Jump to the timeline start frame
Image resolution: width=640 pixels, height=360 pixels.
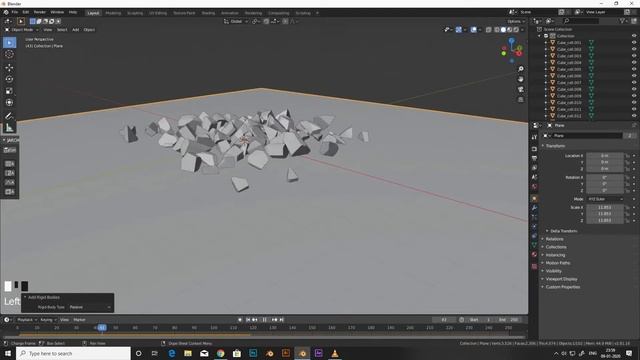coord(248,320)
